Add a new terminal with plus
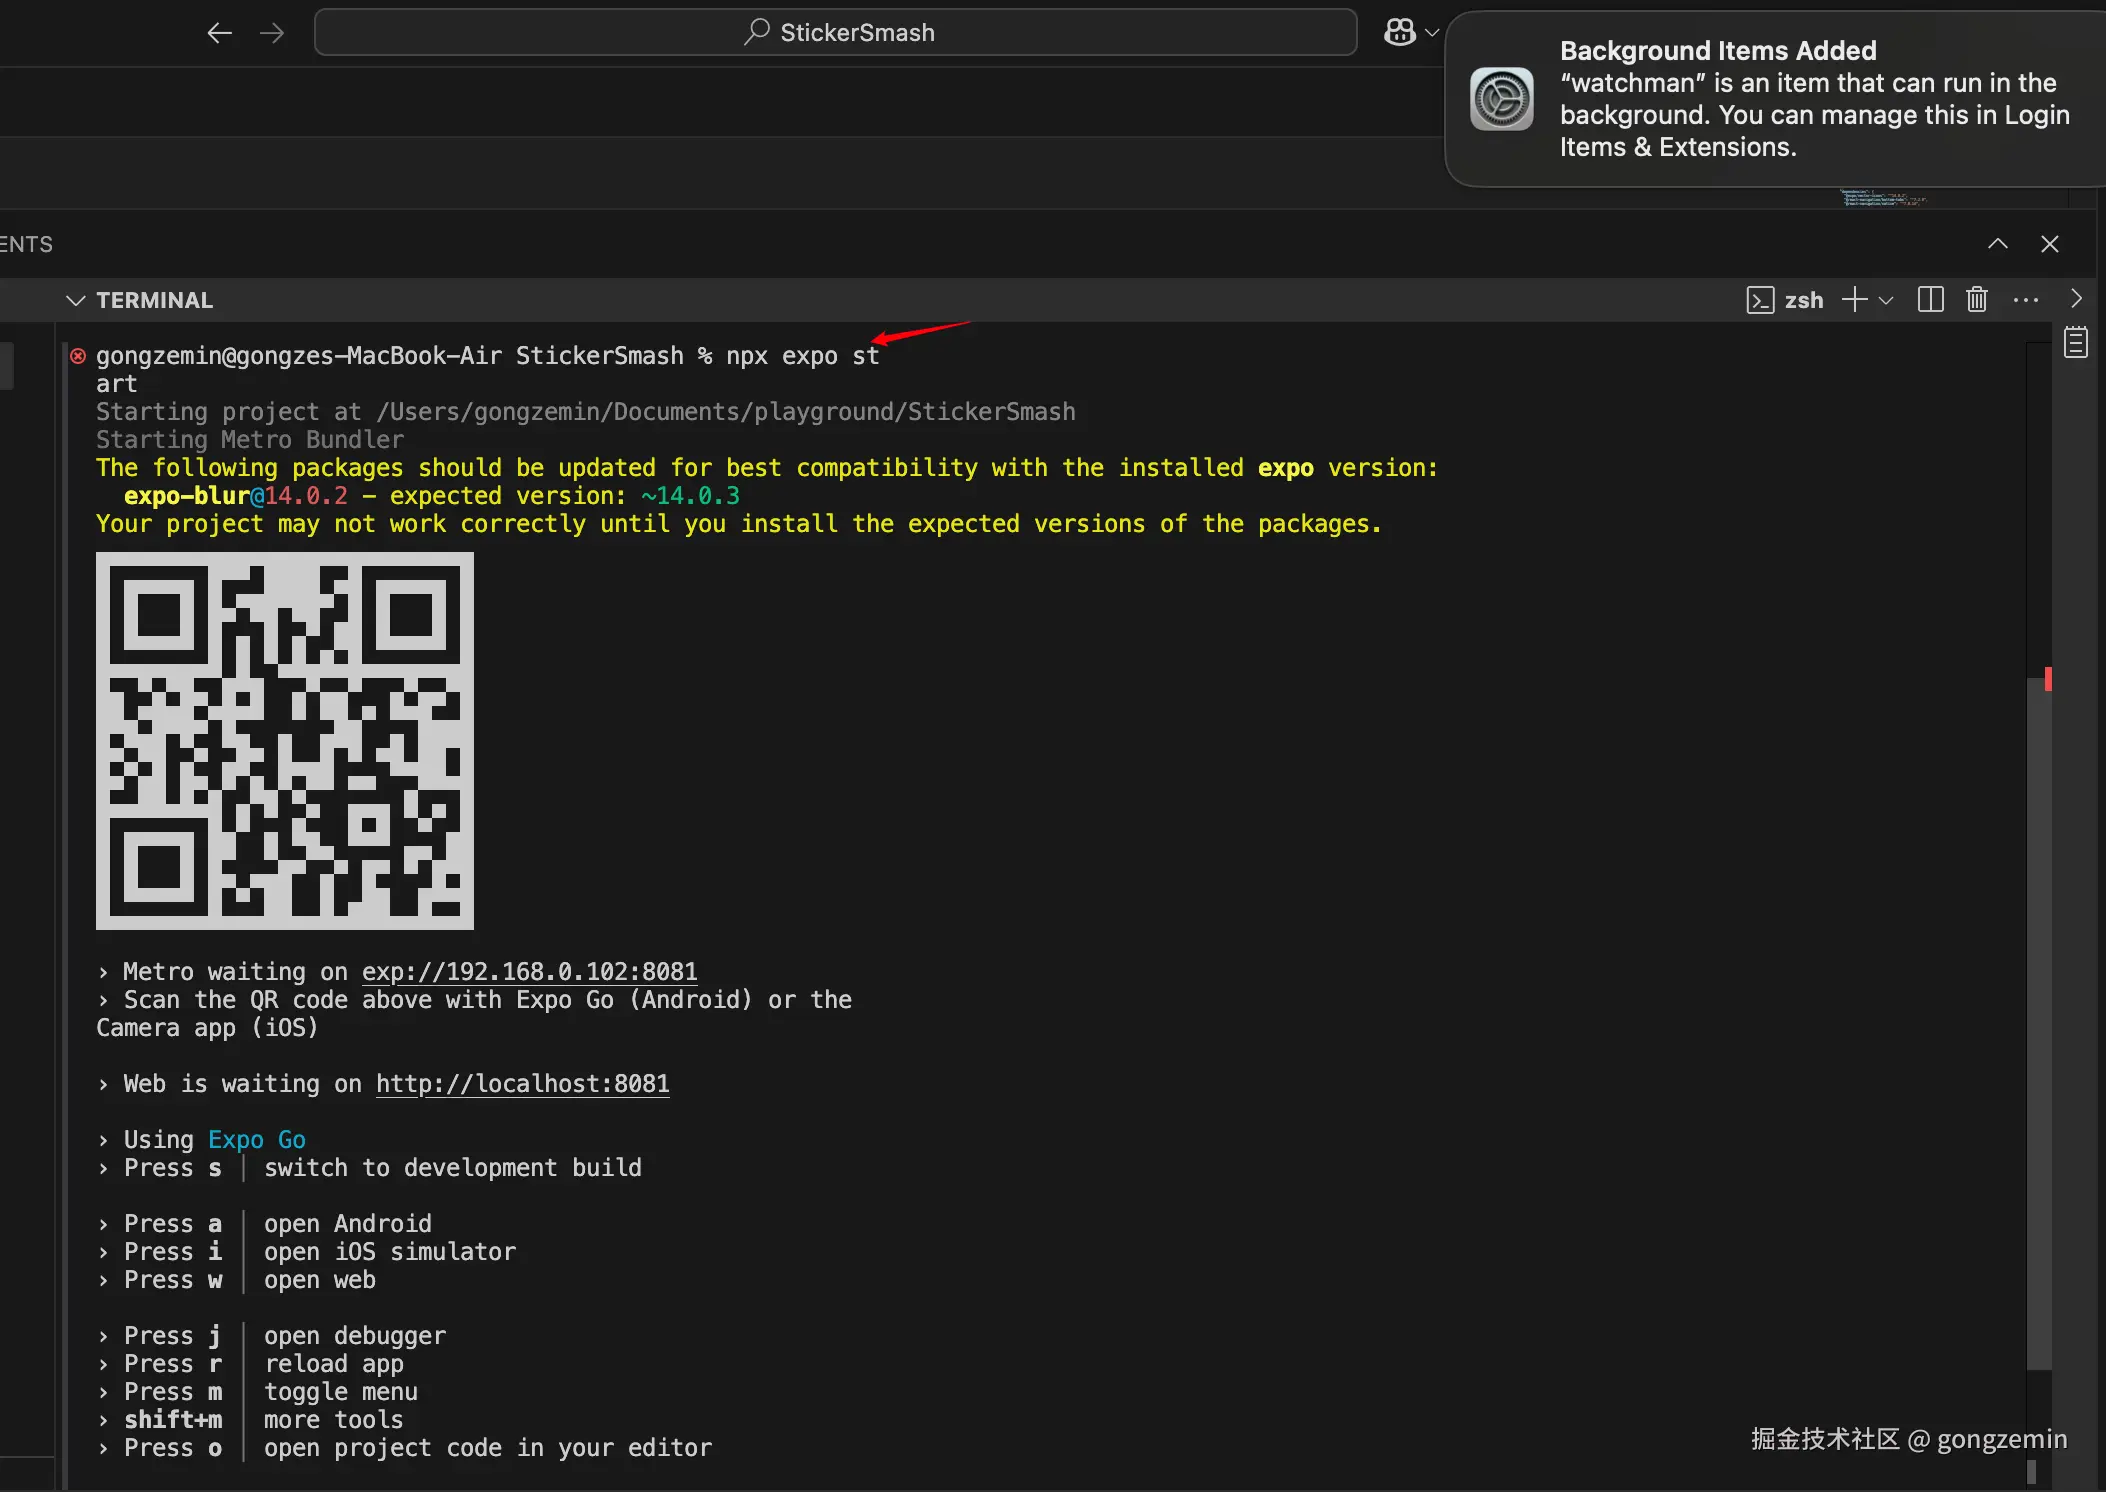Viewport: 2106px width, 1492px height. coord(1854,300)
